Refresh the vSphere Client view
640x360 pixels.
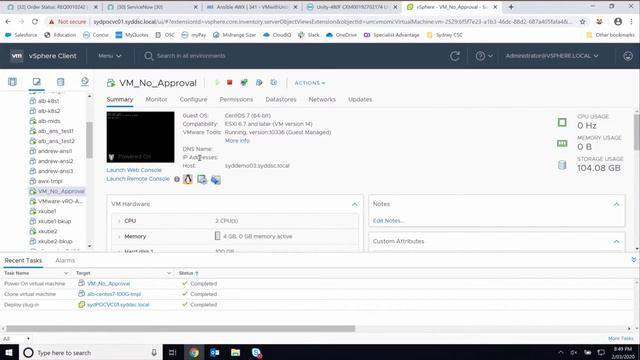(x=455, y=56)
